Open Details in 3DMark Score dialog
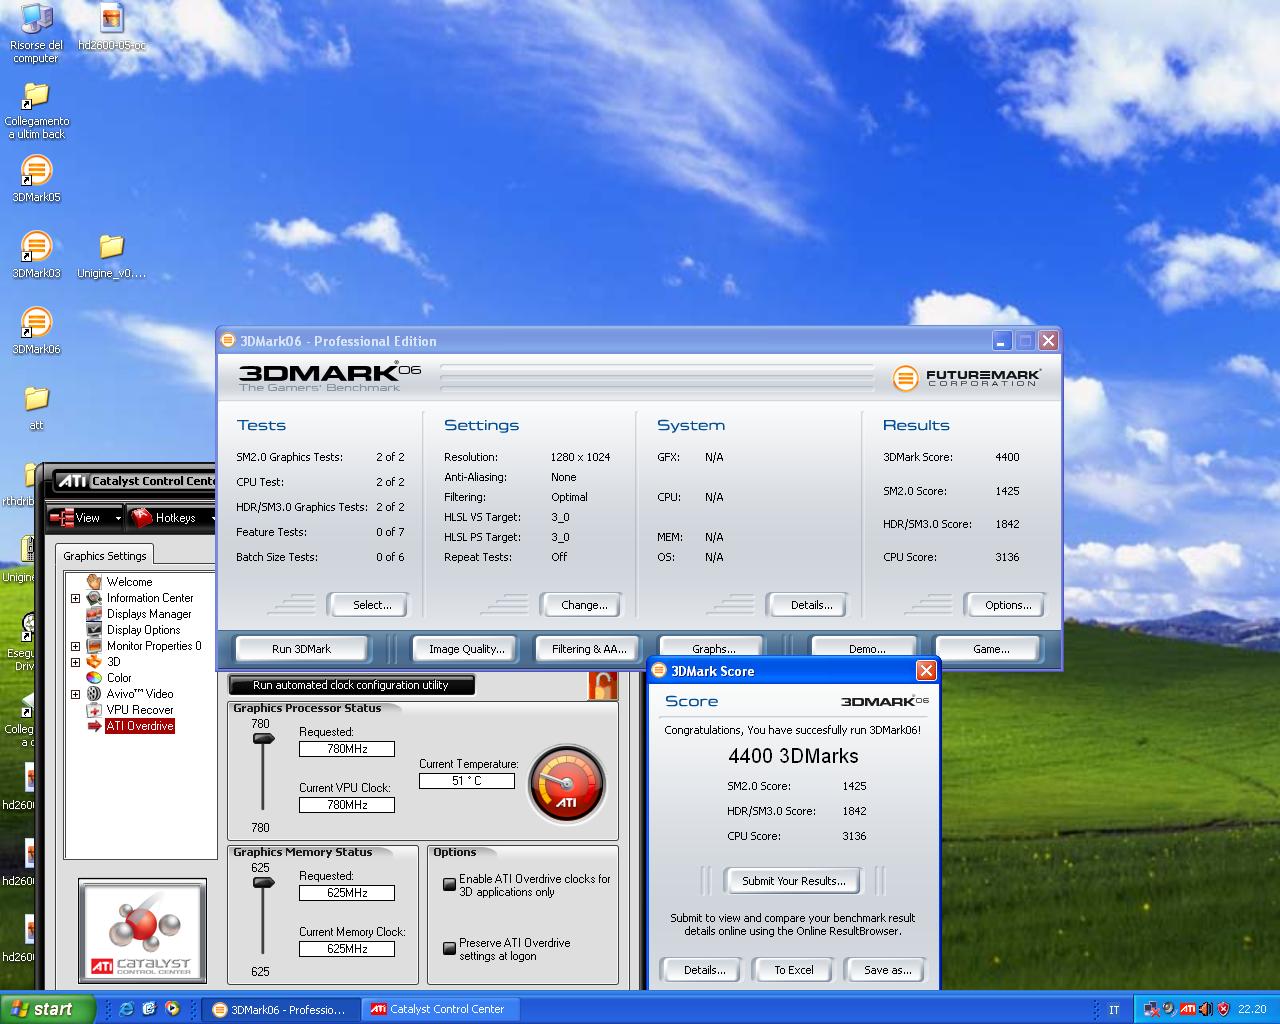The height and width of the screenshot is (1024, 1280). click(x=704, y=970)
